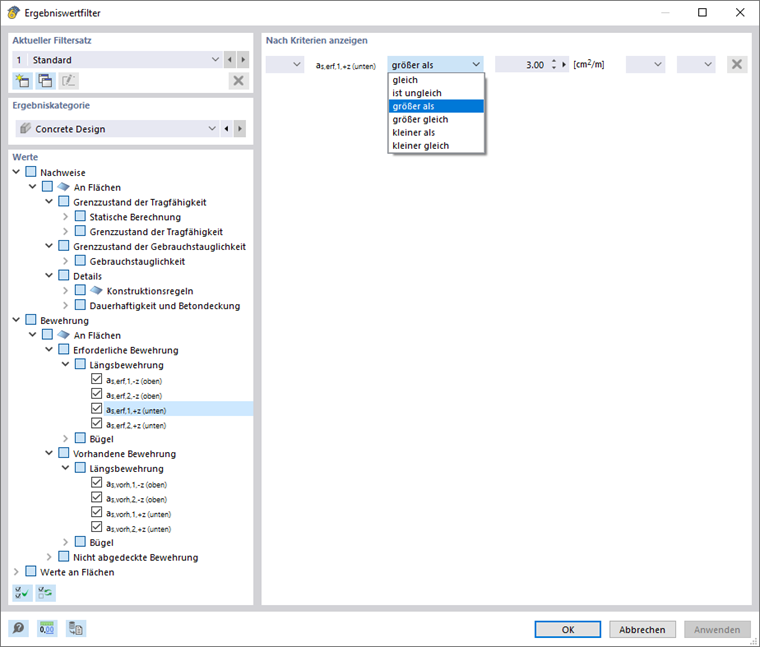
Task: Toggle as,vorh,2,+z (unten) checkbox
Action: coord(96,527)
